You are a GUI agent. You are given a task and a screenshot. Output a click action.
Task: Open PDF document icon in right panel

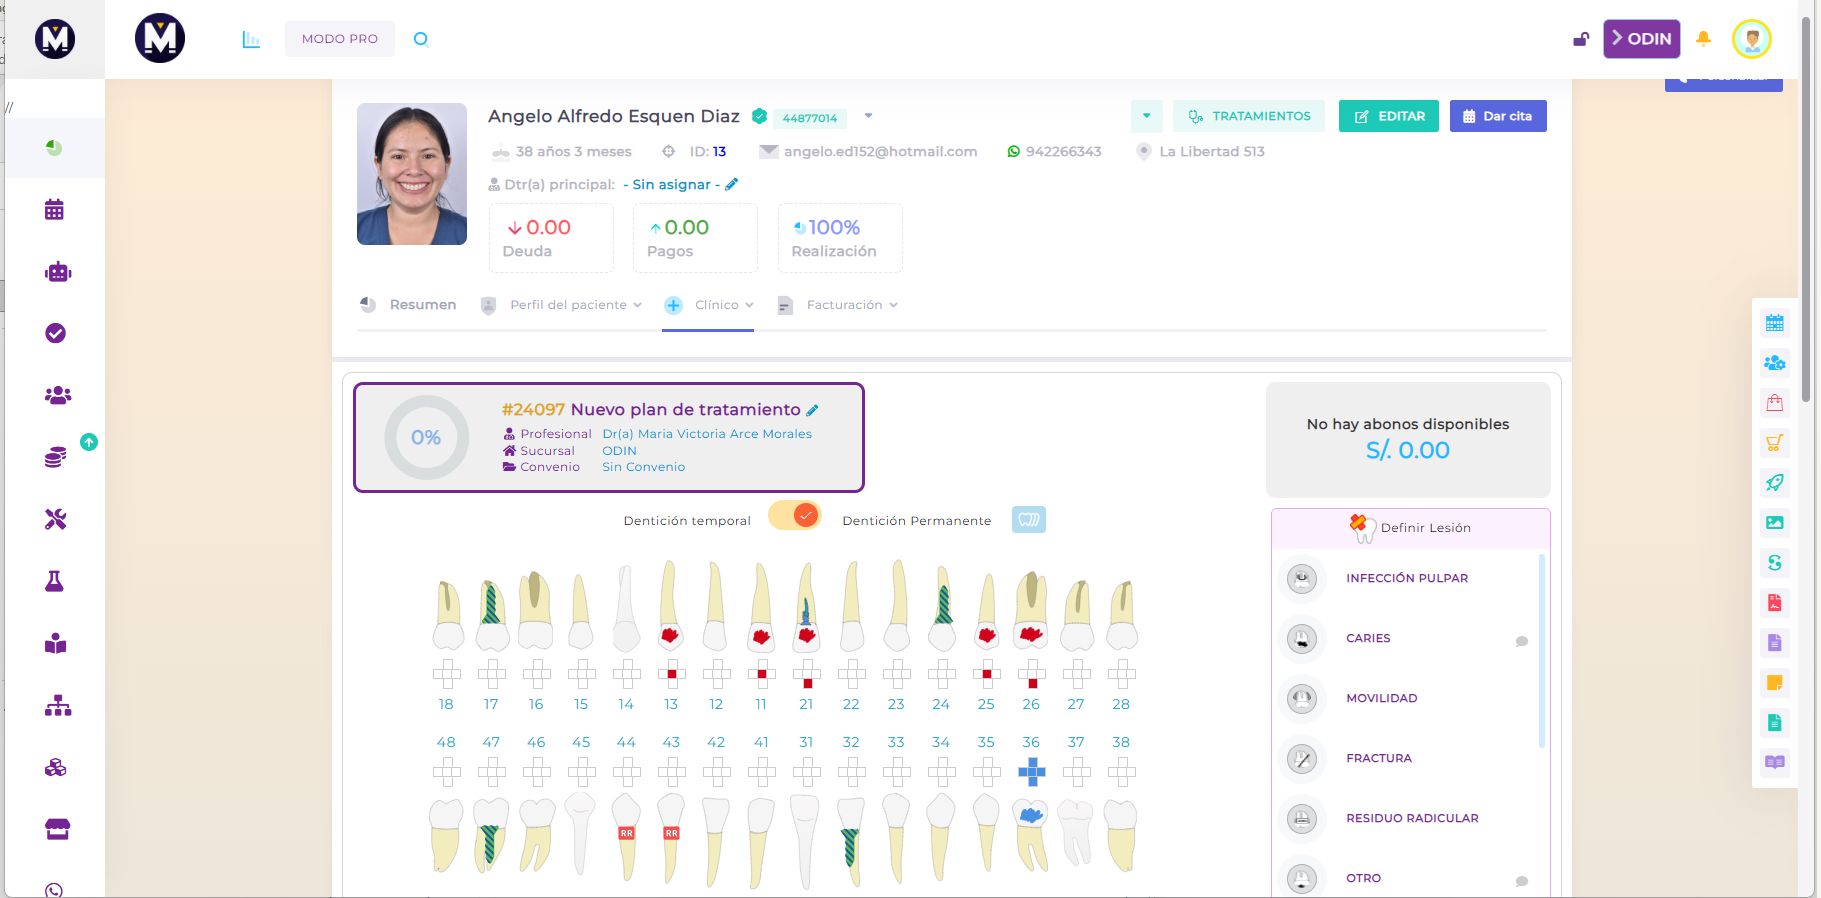point(1775,603)
